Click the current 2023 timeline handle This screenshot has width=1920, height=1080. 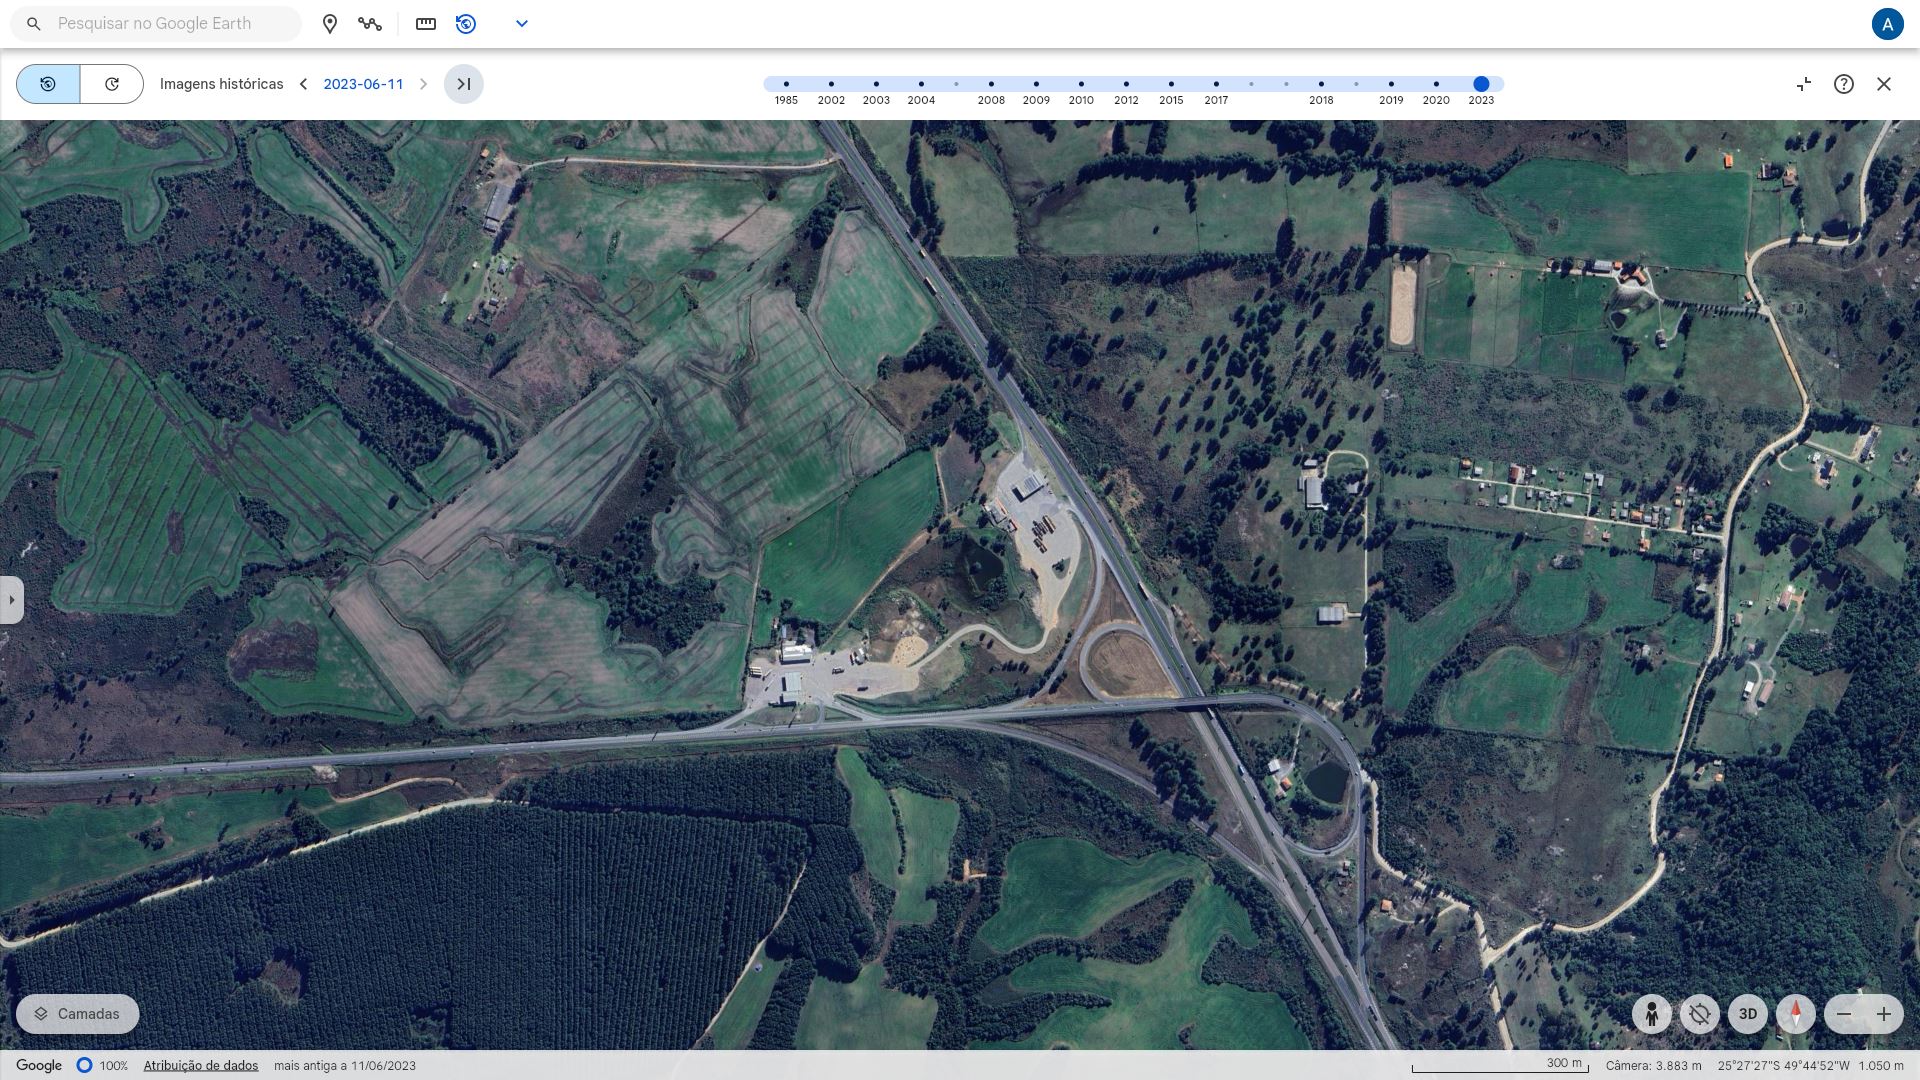[x=1481, y=84]
